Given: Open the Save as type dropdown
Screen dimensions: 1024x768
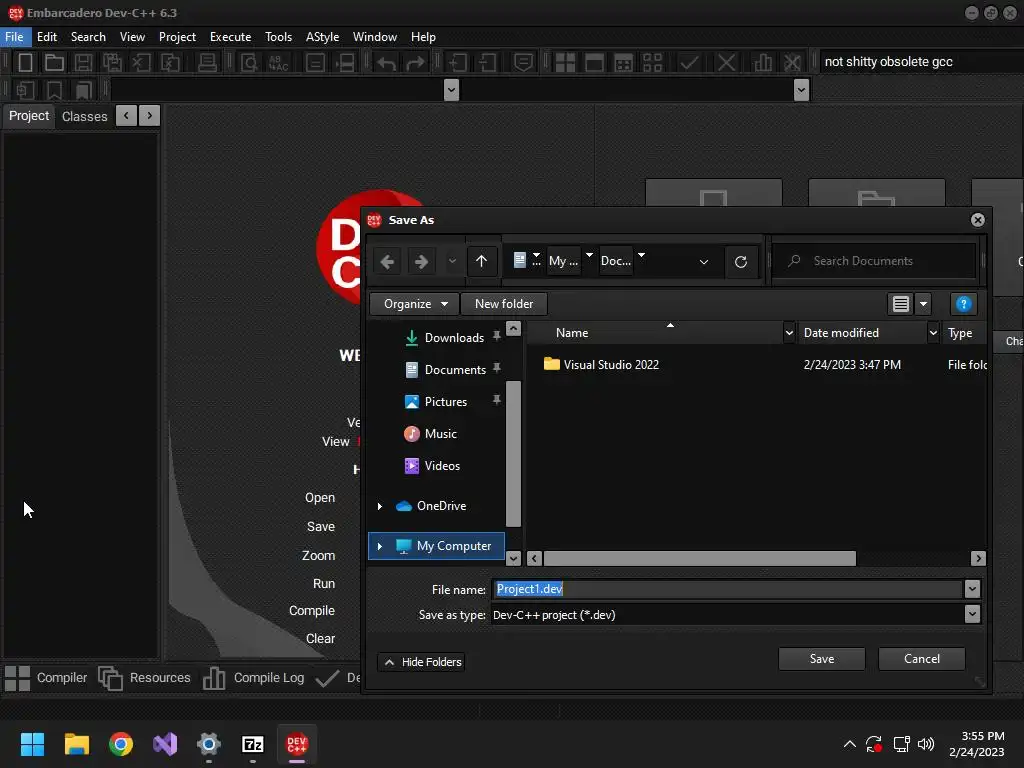Looking at the screenshot, I should (x=972, y=614).
